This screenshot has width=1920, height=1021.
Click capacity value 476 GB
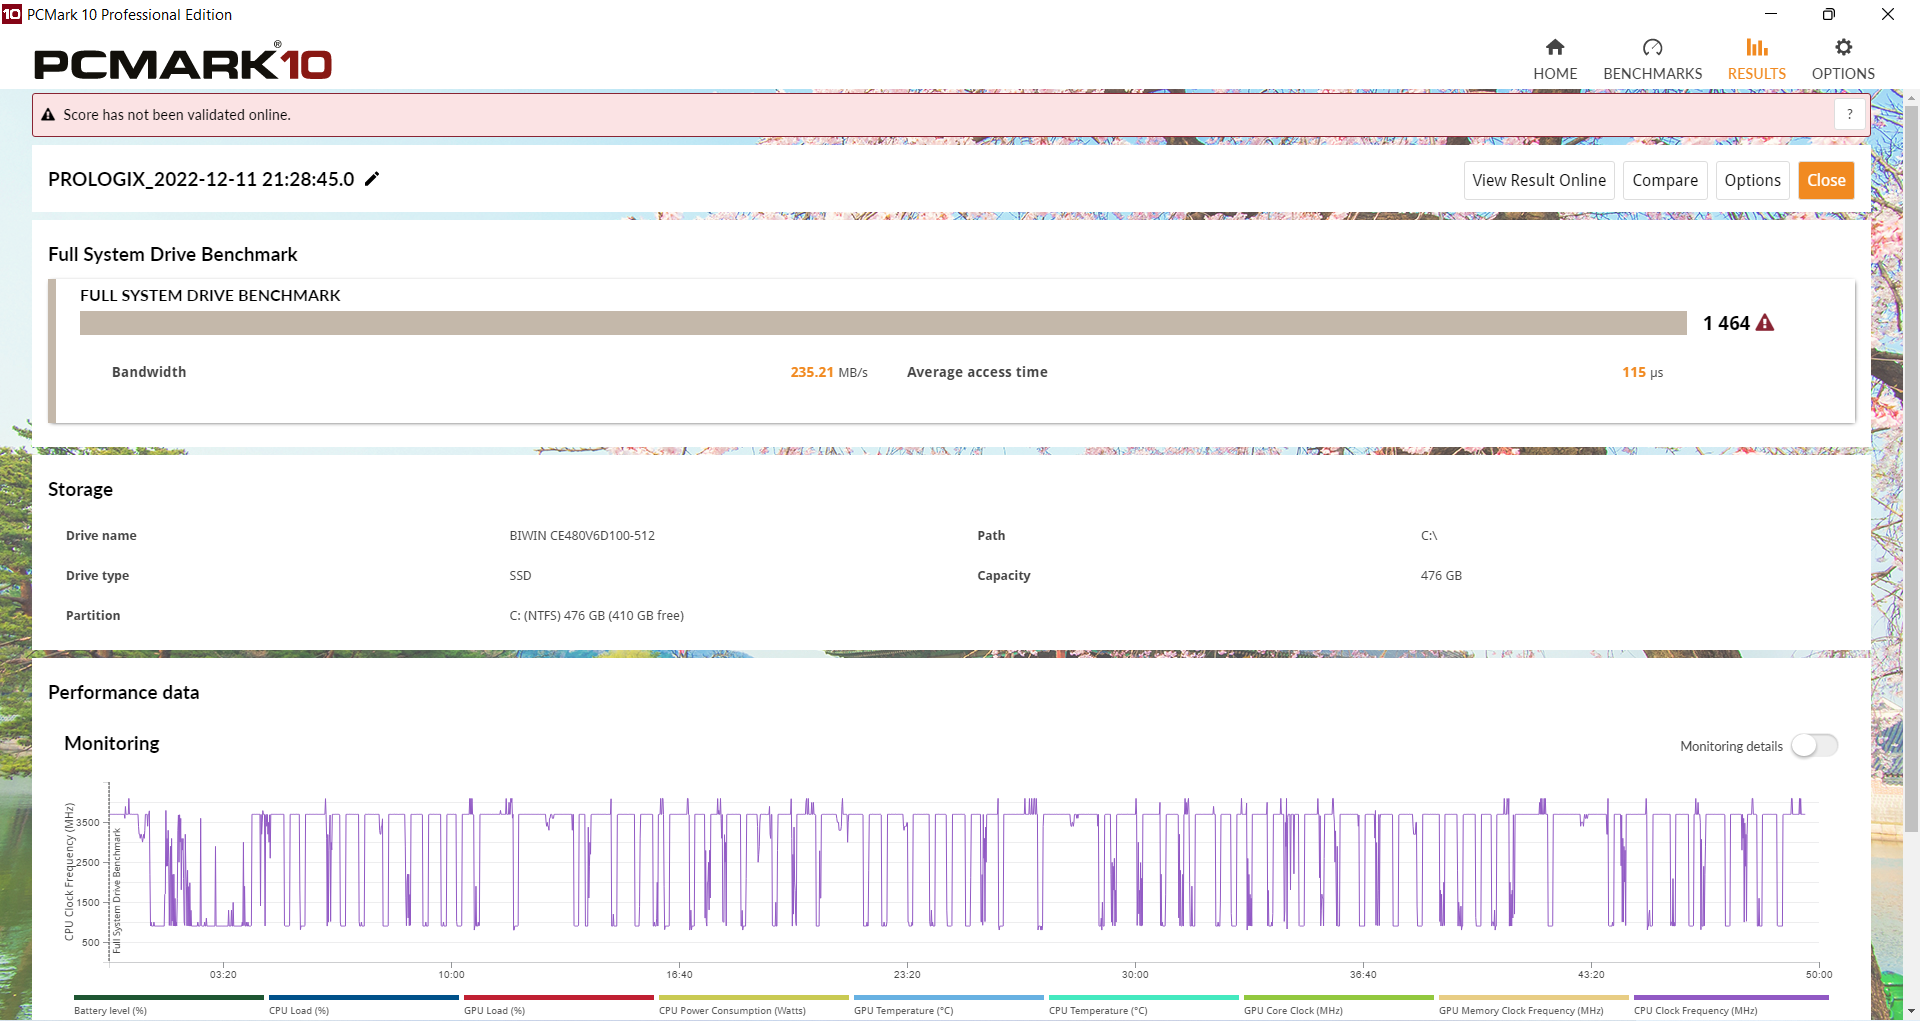(1441, 576)
